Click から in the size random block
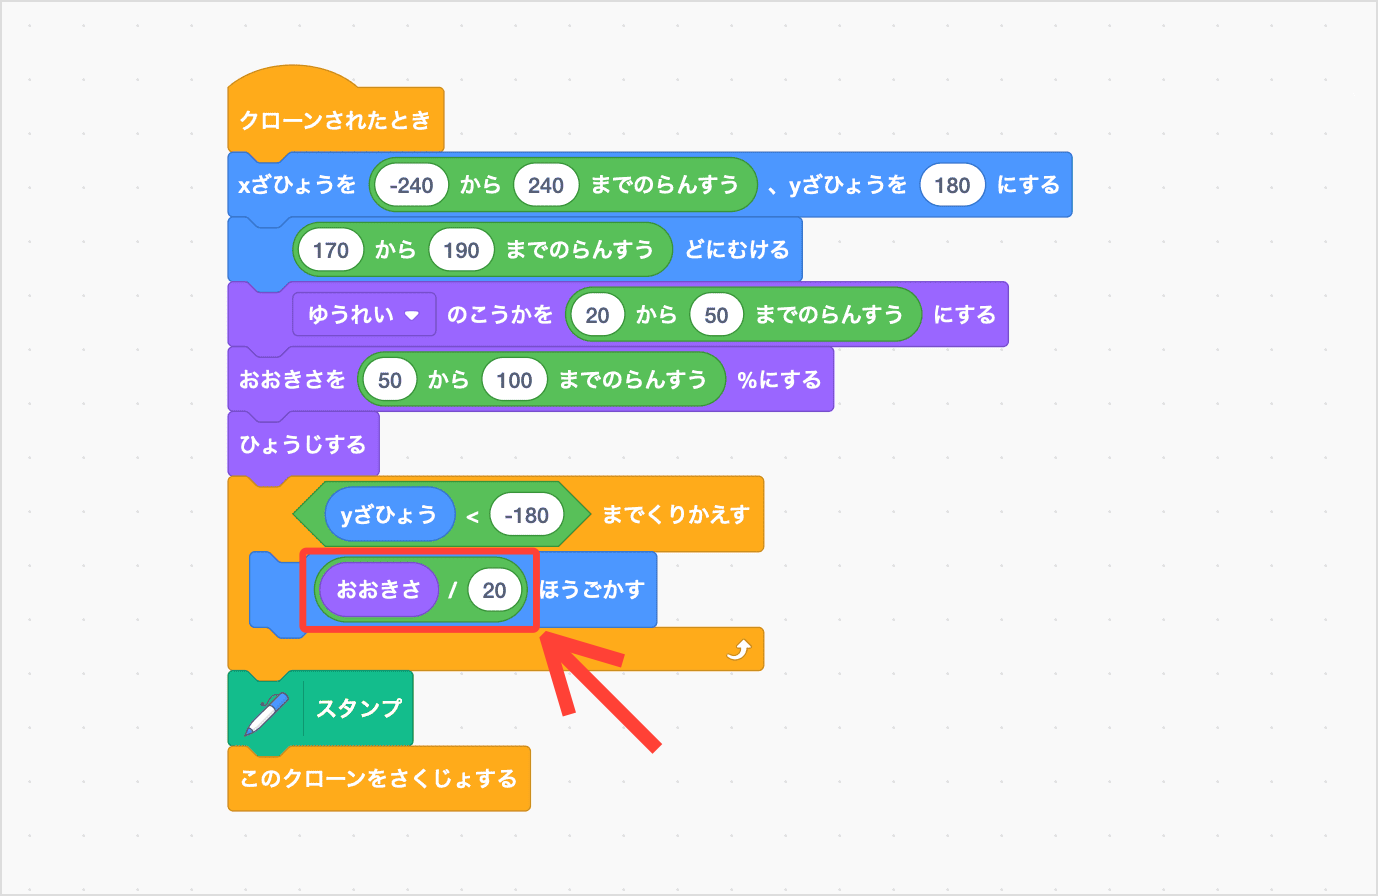 (448, 379)
